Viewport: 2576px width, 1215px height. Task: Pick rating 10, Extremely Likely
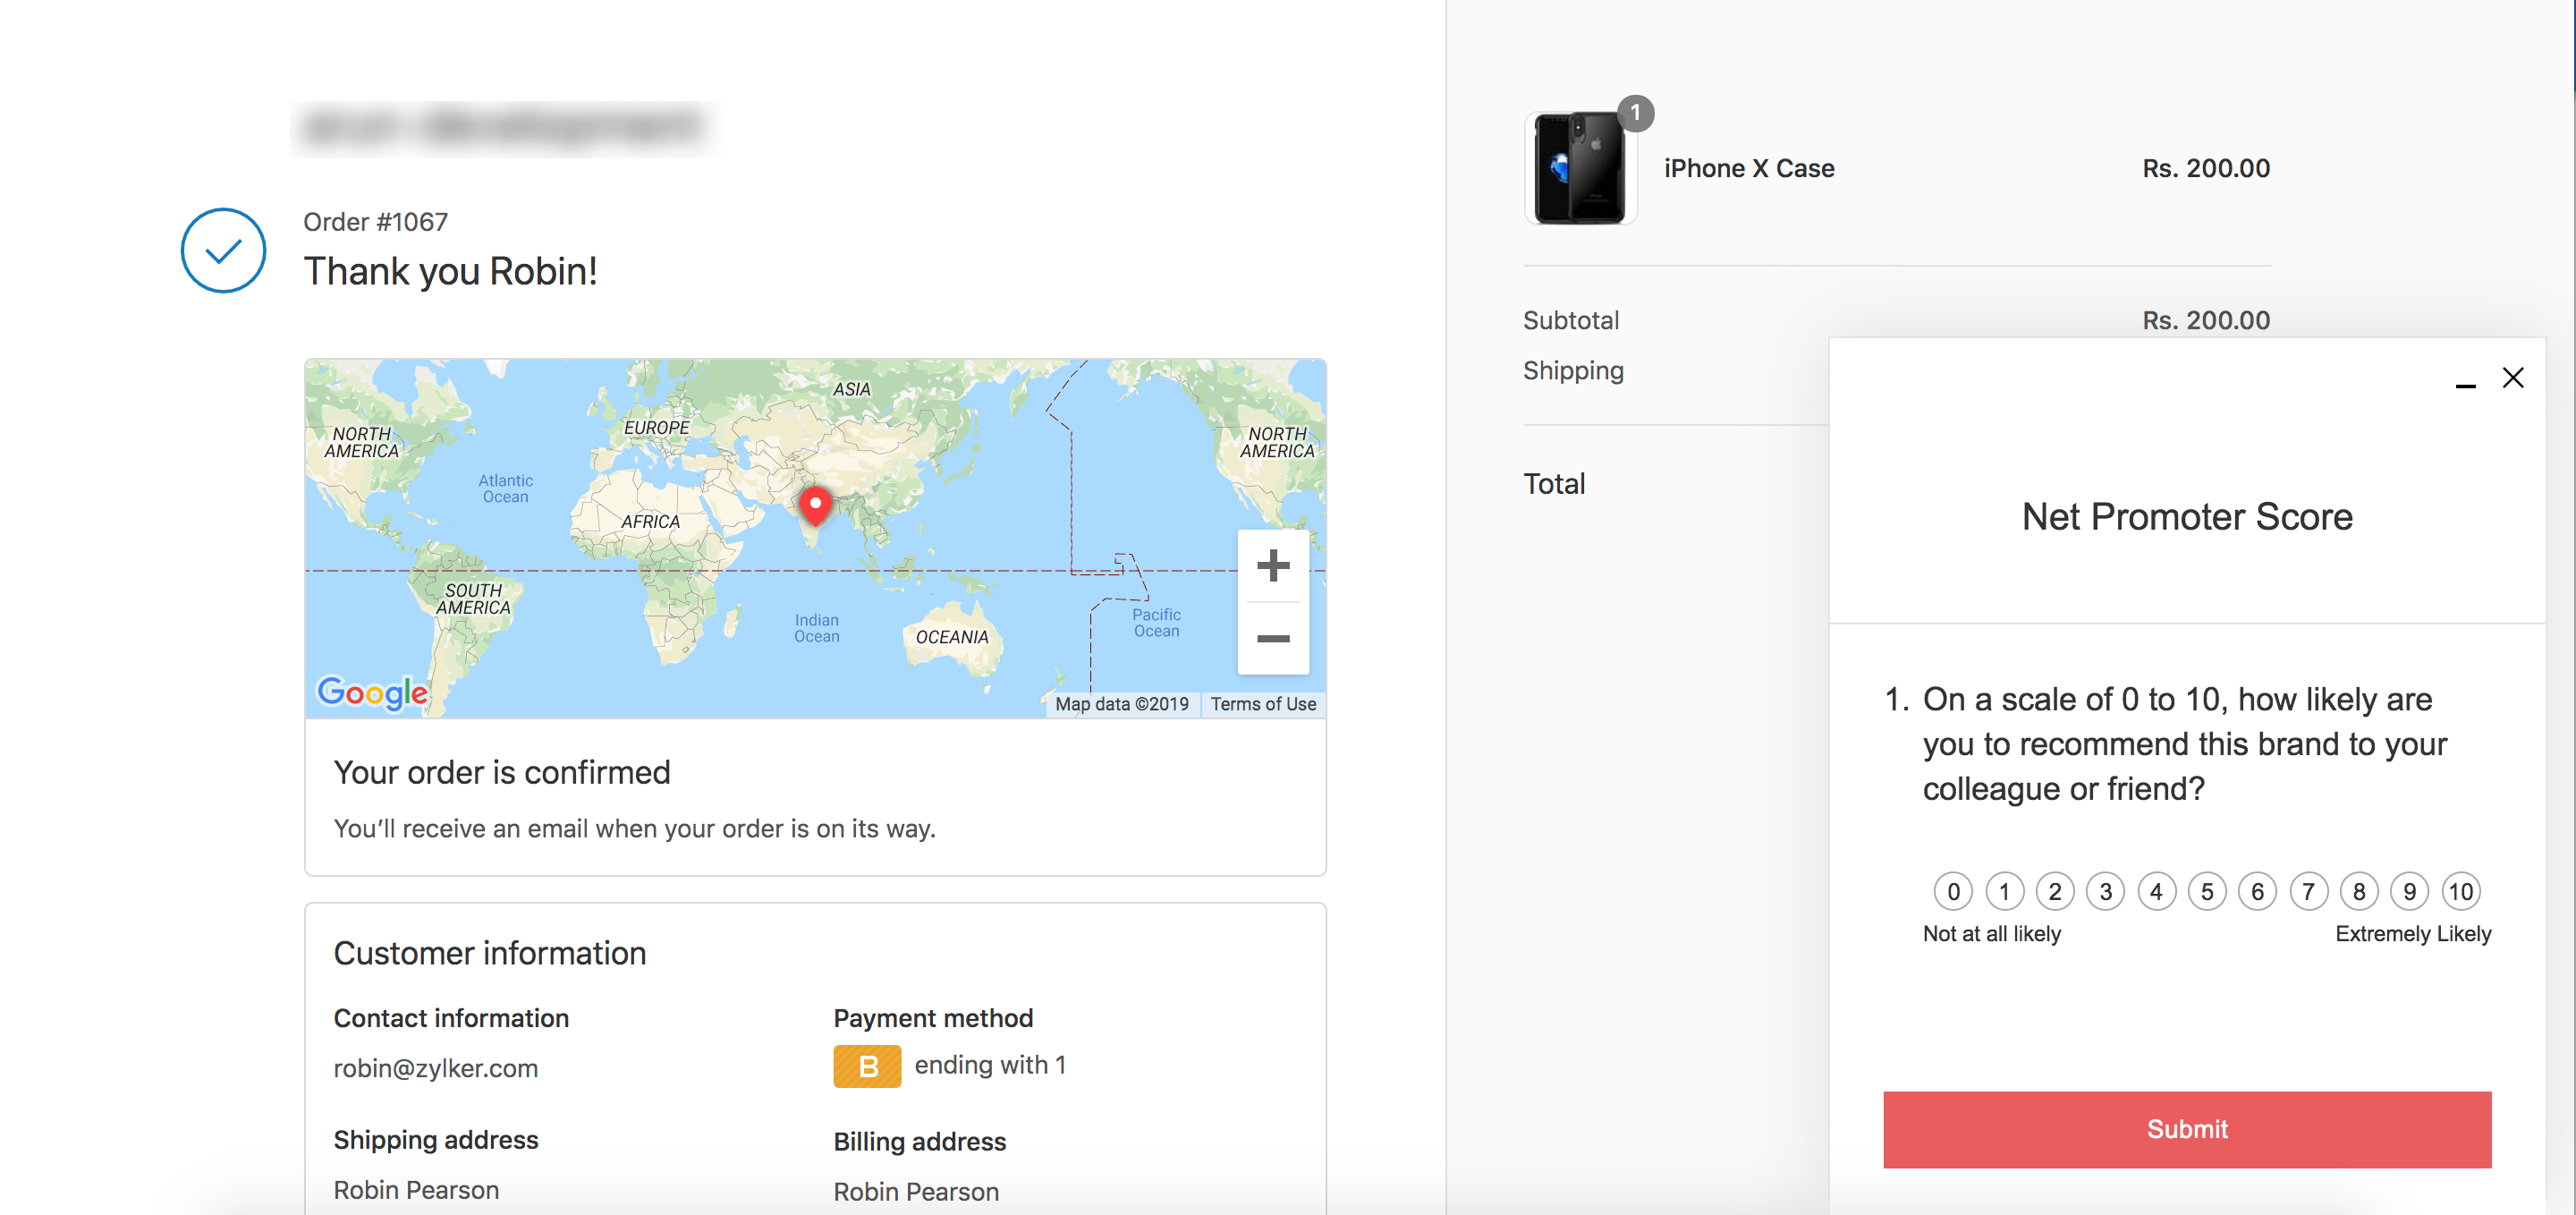click(2461, 891)
